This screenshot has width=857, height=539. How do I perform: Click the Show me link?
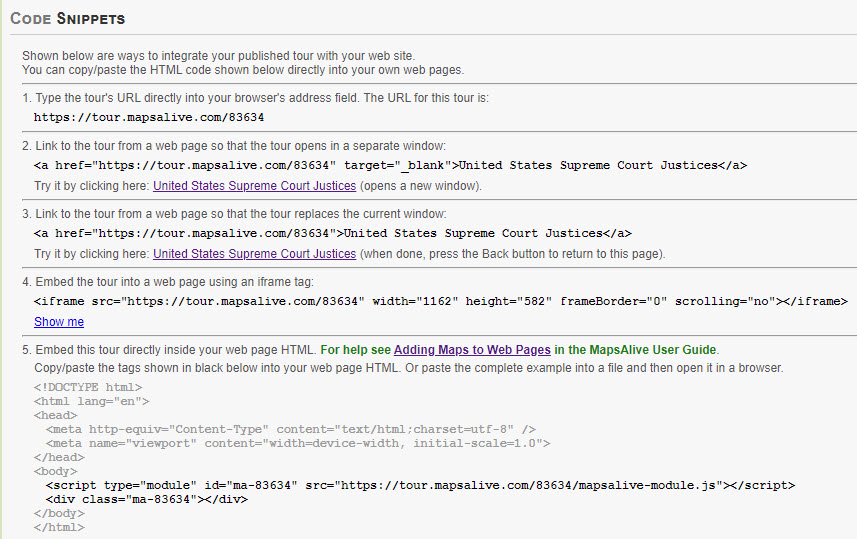tap(59, 322)
